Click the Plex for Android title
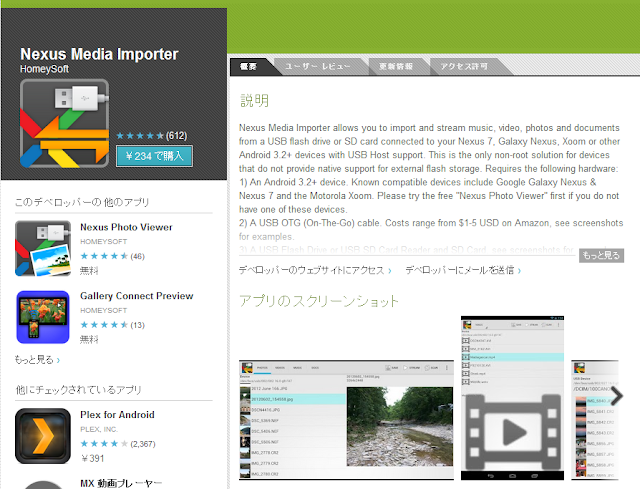 click(117, 414)
